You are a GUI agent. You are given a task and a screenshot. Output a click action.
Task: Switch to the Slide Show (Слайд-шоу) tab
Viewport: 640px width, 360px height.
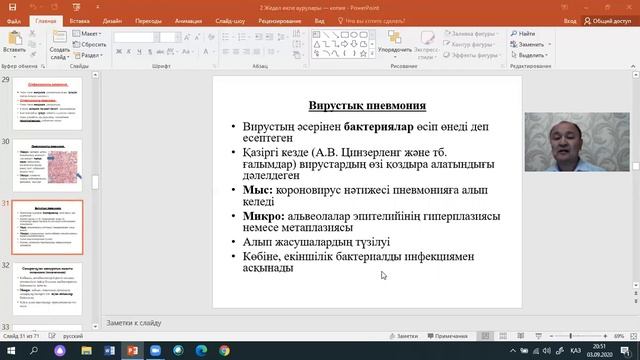pyautogui.click(x=230, y=21)
